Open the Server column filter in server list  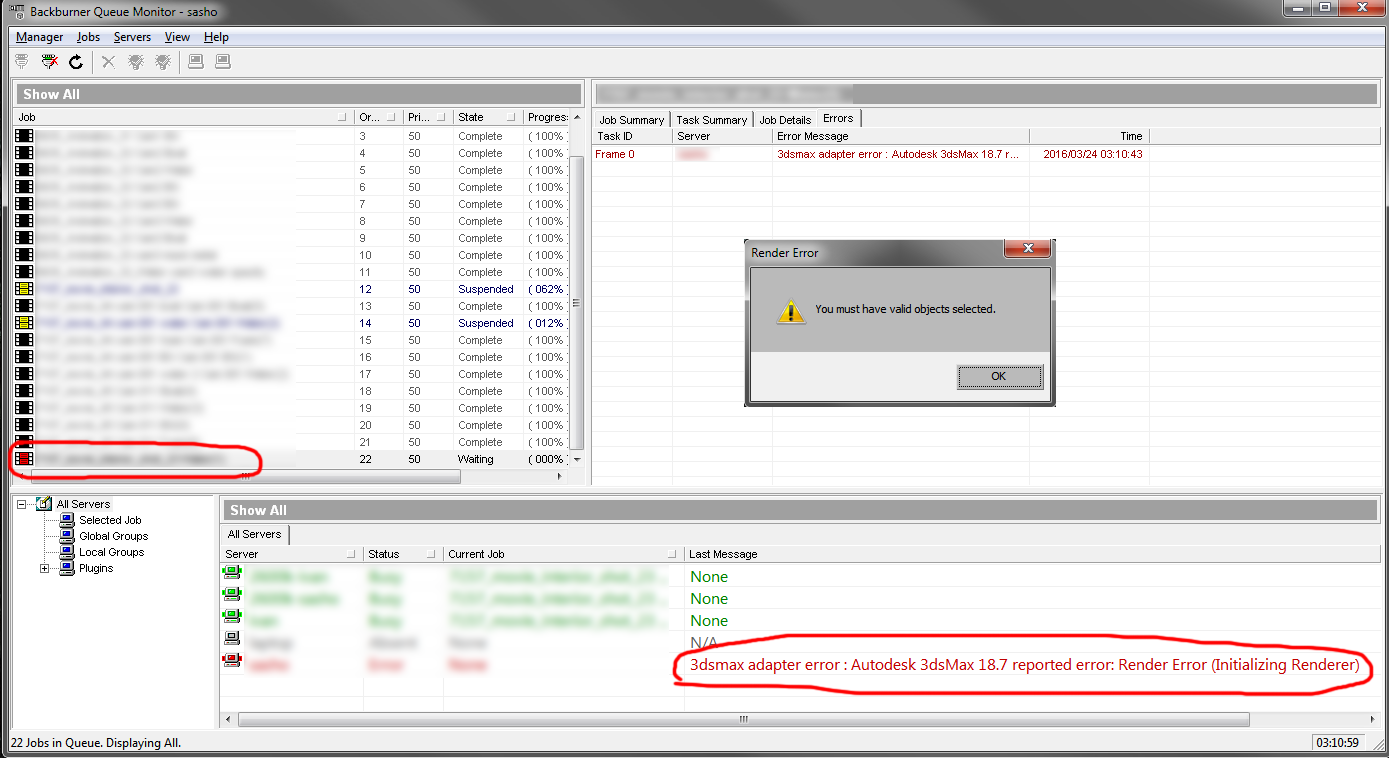click(x=351, y=554)
